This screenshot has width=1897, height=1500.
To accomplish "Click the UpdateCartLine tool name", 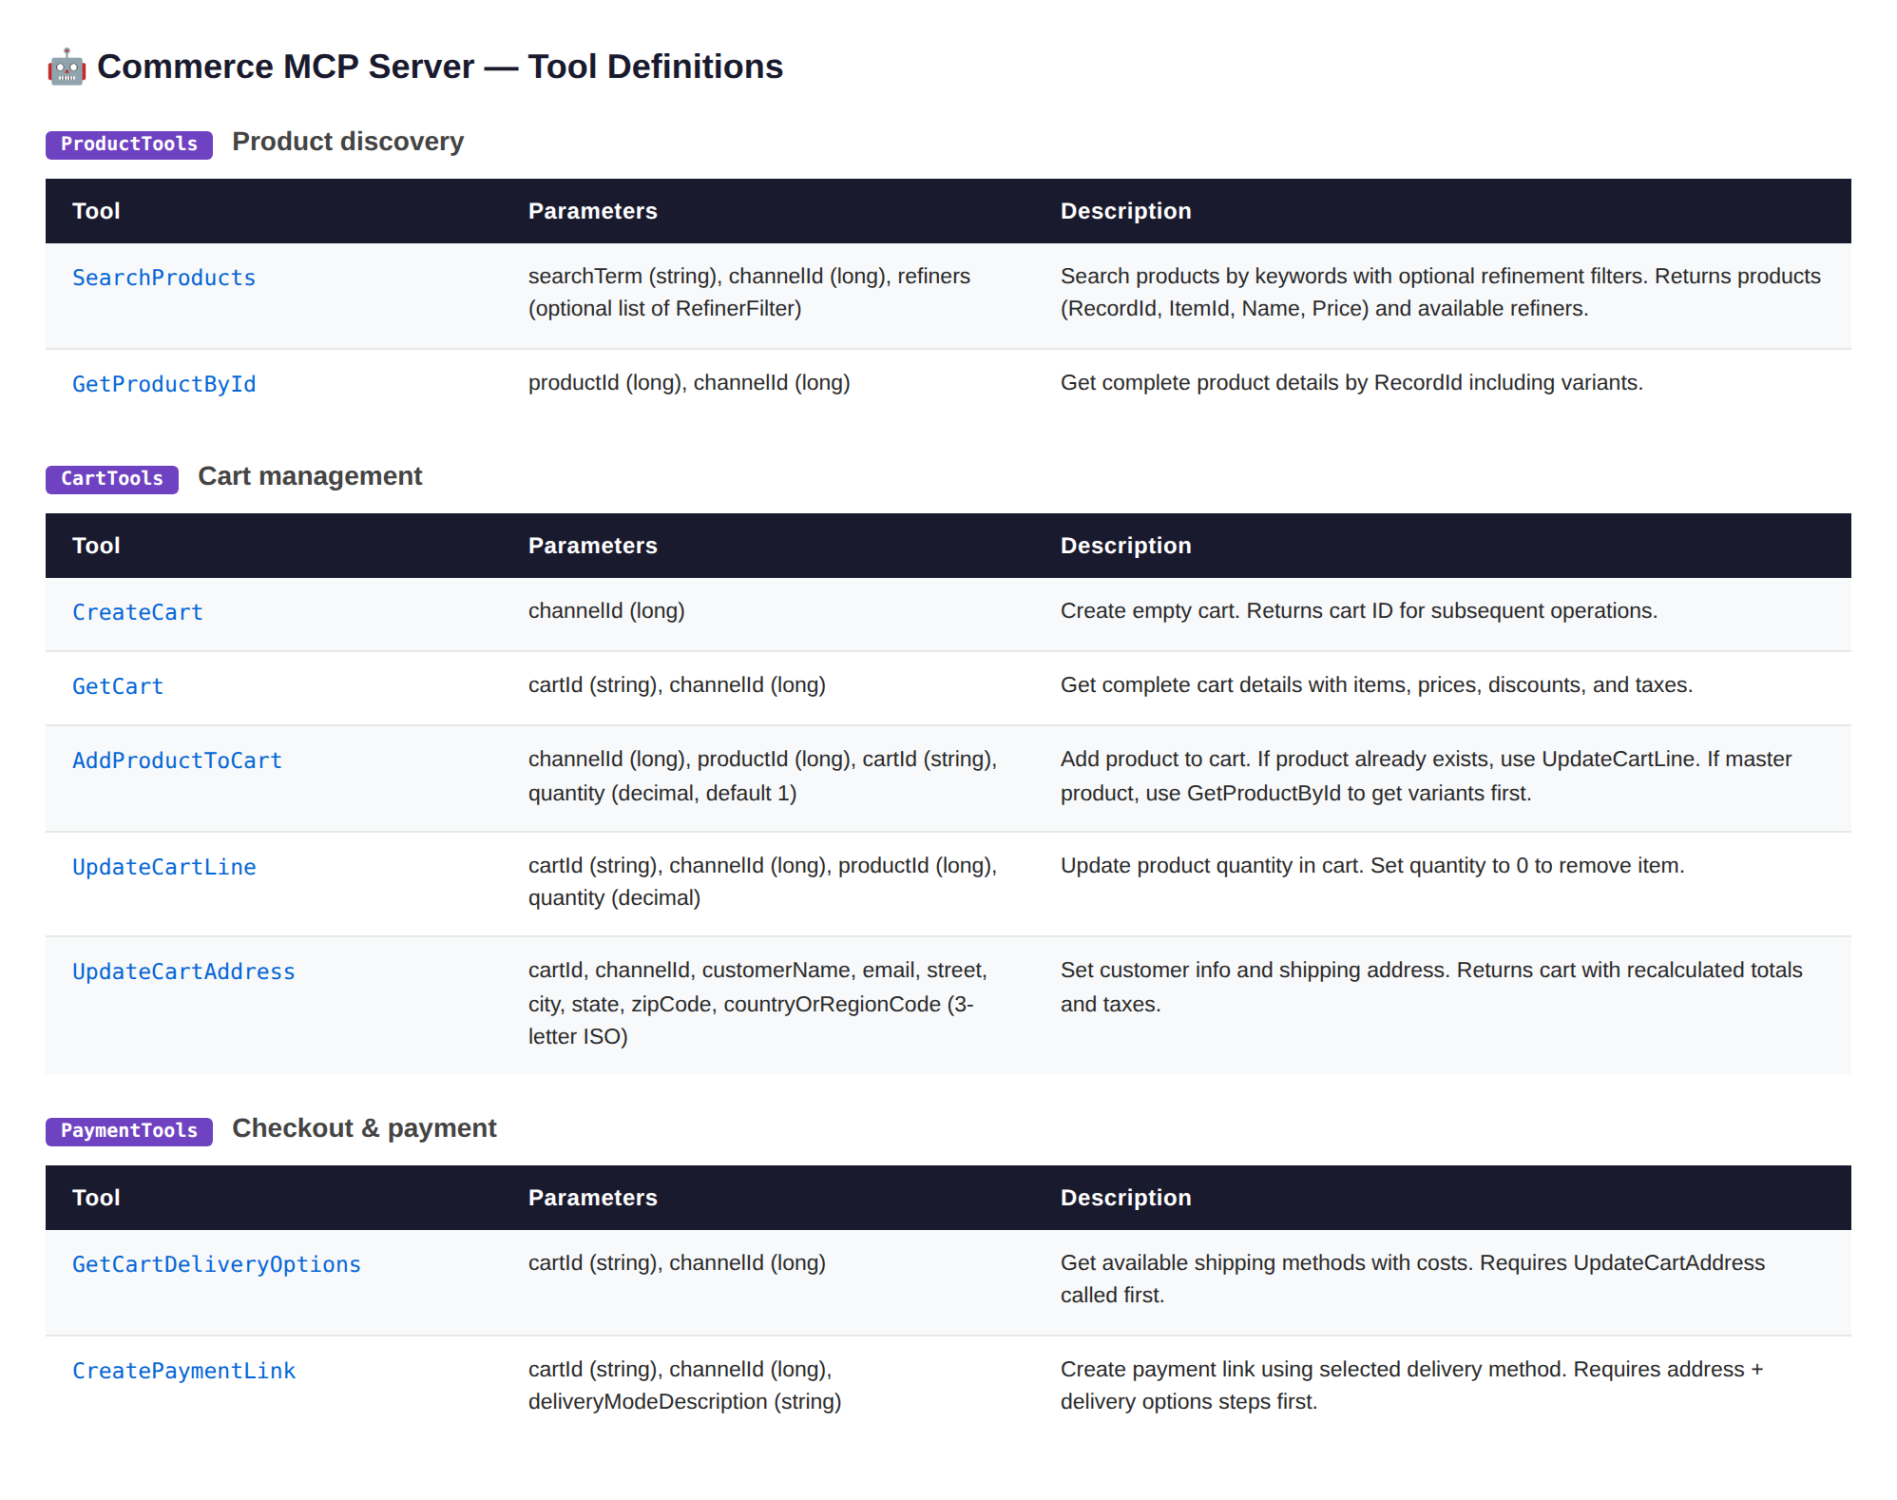I will click(164, 867).
